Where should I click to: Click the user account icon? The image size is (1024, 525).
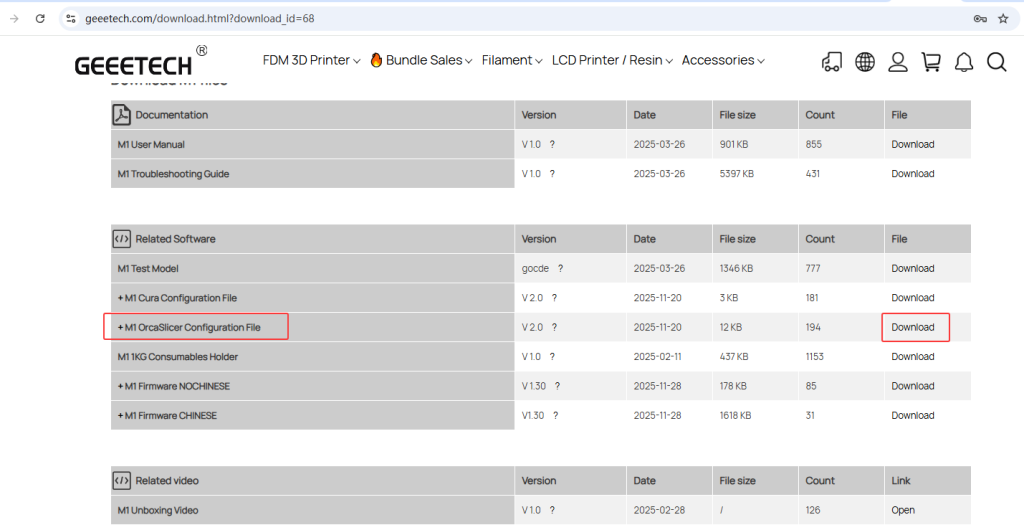pos(898,62)
